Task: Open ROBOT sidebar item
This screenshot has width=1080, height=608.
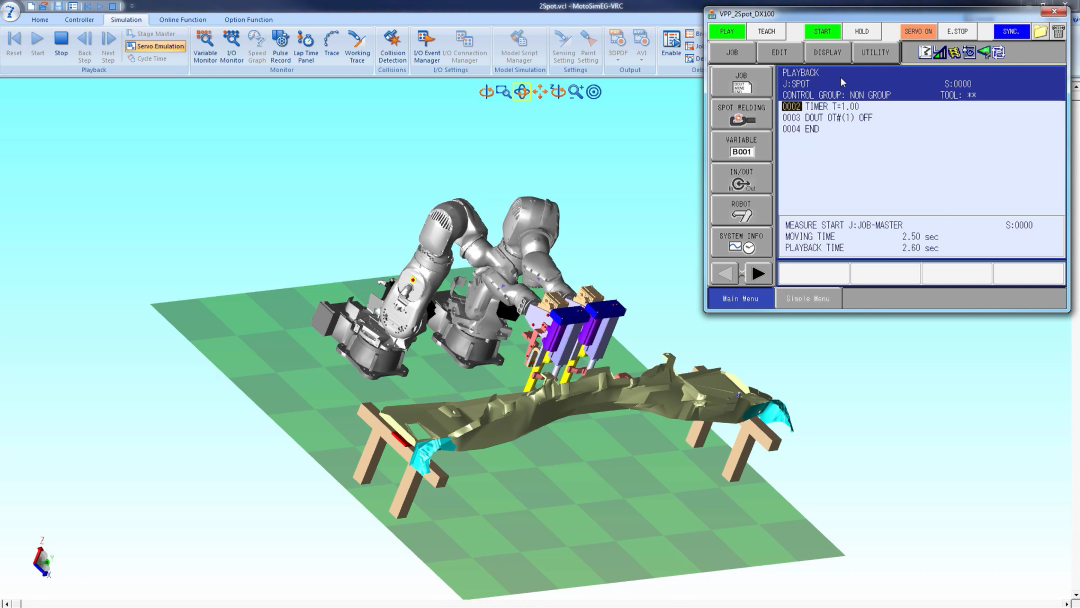Action: click(741, 210)
